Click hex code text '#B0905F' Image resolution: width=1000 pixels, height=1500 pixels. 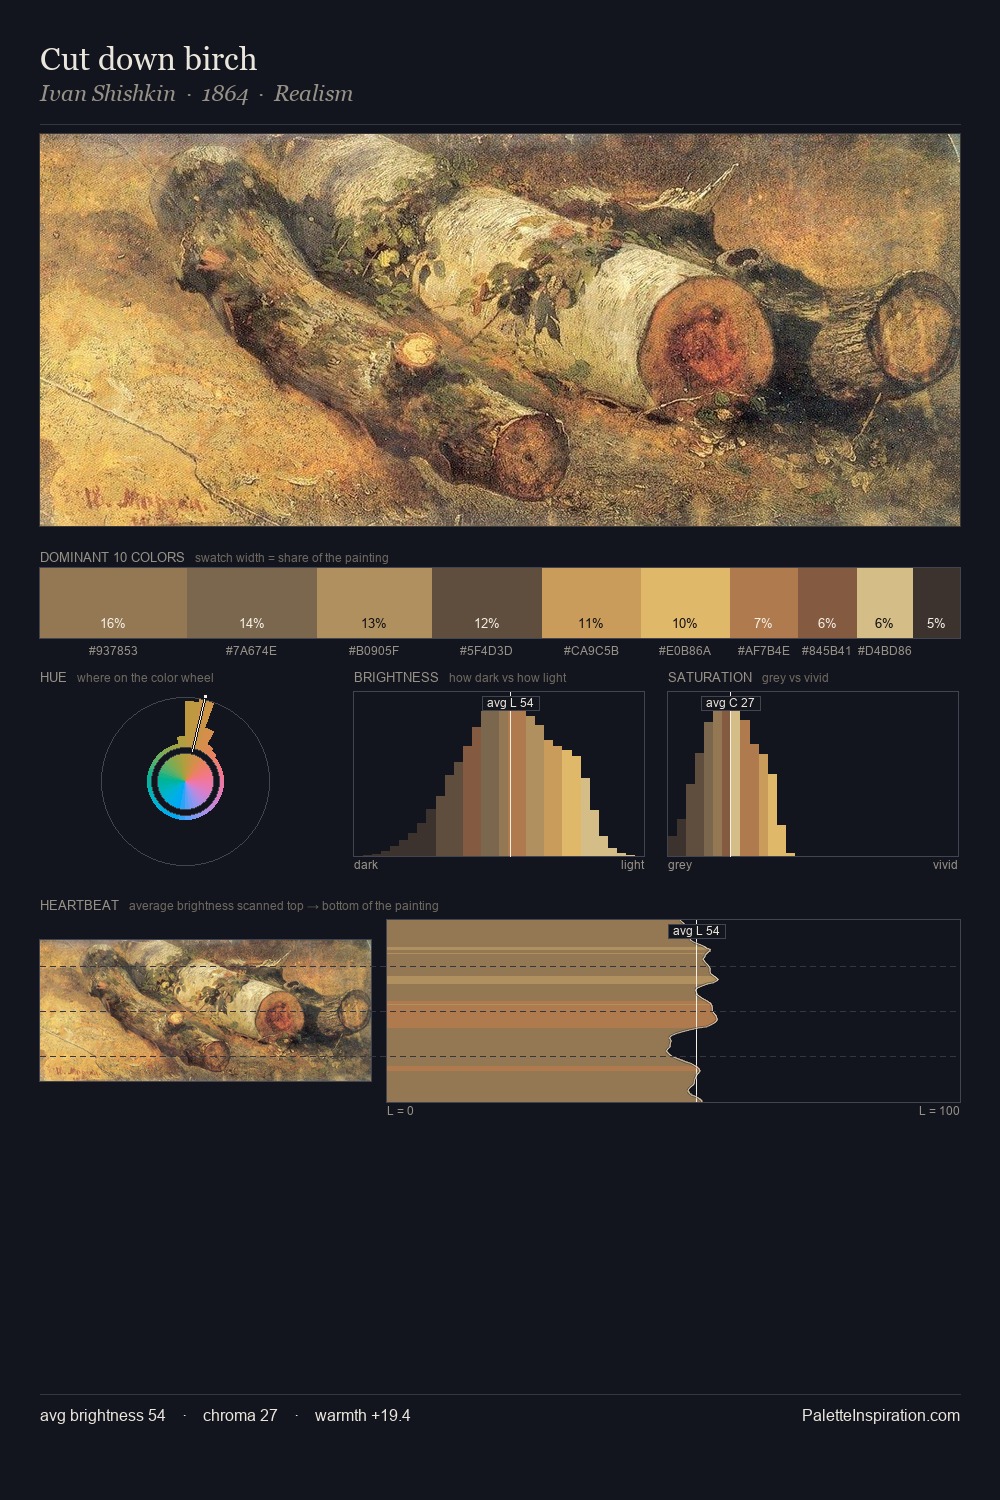374,651
